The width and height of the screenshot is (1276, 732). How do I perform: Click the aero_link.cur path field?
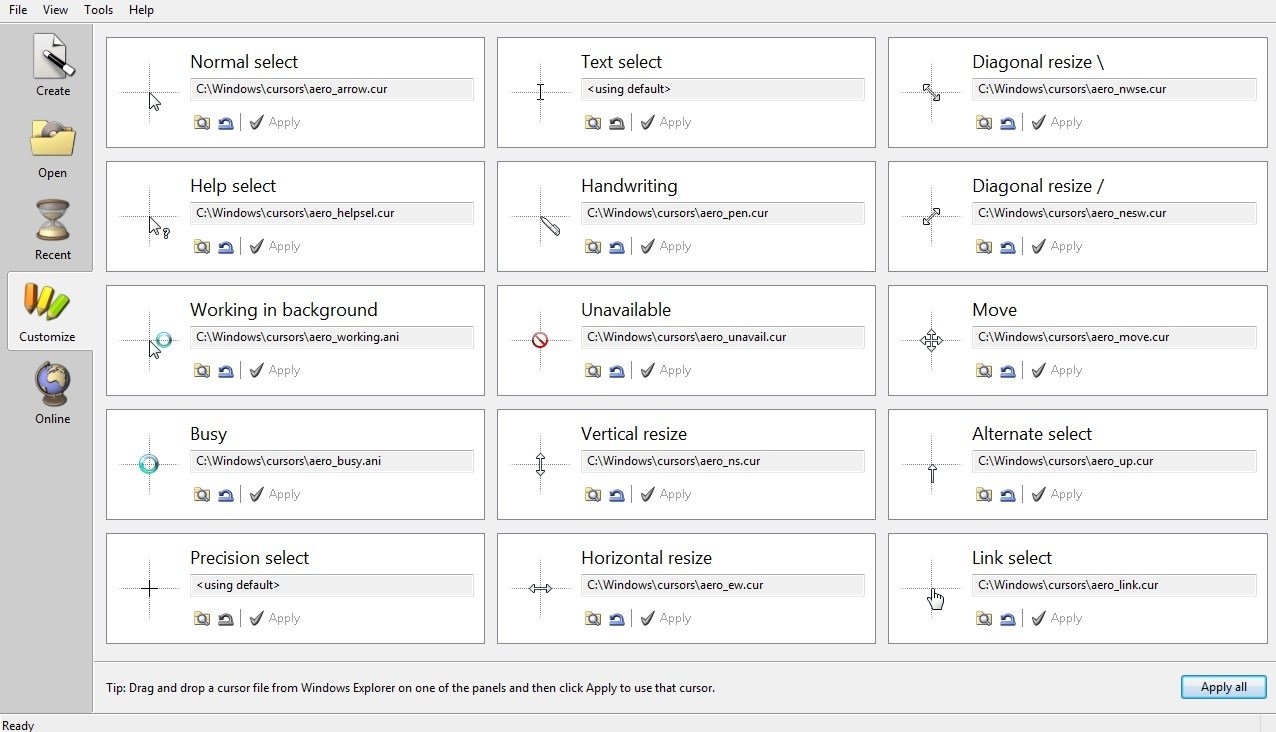click(x=1114, y=585)
